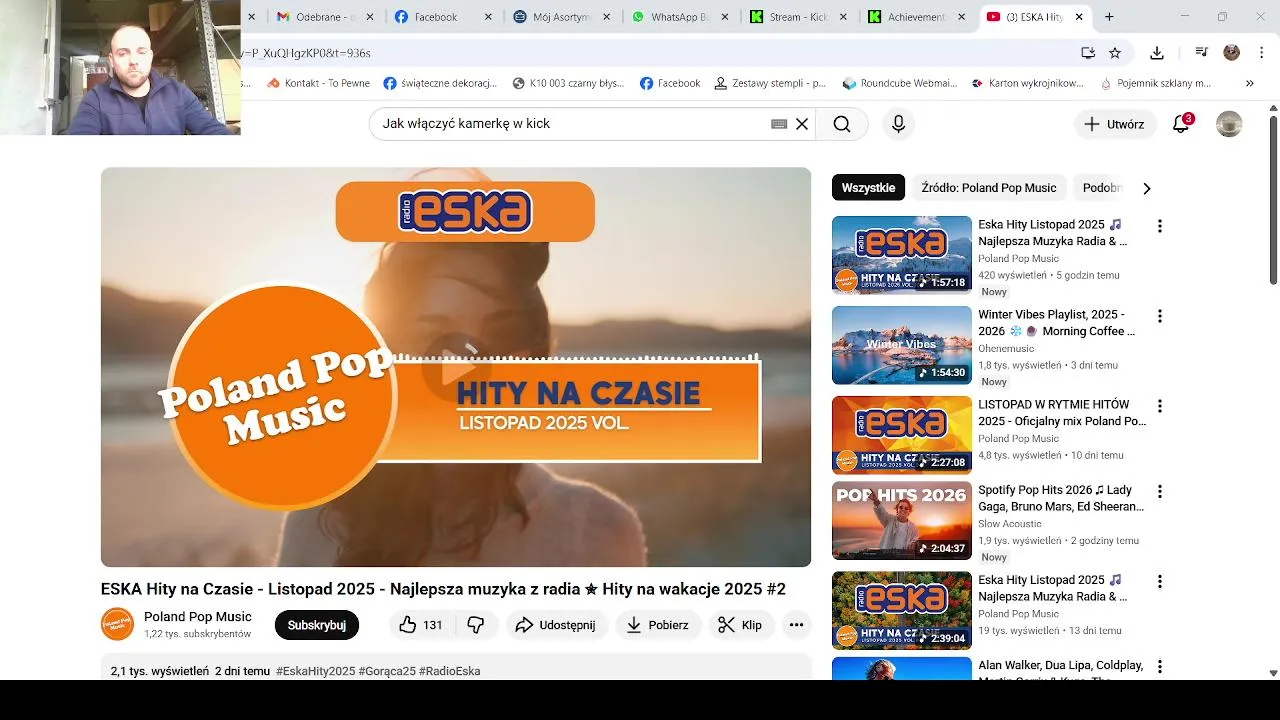
Task: Switch to the Achievements Kick tab
Action: pyautogui.click(x=915, y=17)
